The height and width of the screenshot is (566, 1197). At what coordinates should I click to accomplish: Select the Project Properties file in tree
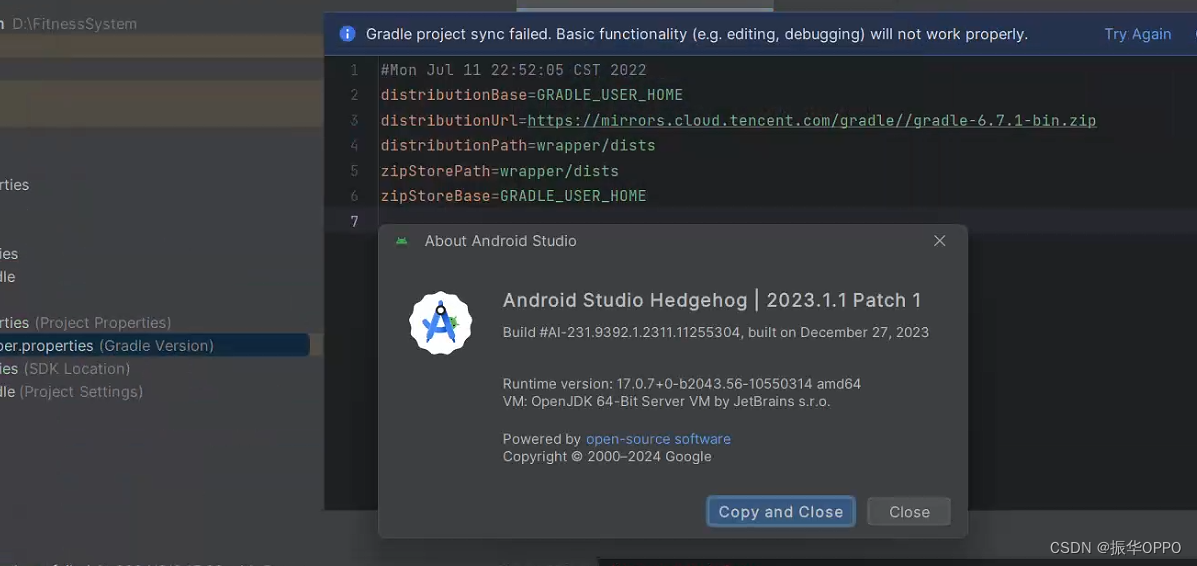(x=86, y=323)
